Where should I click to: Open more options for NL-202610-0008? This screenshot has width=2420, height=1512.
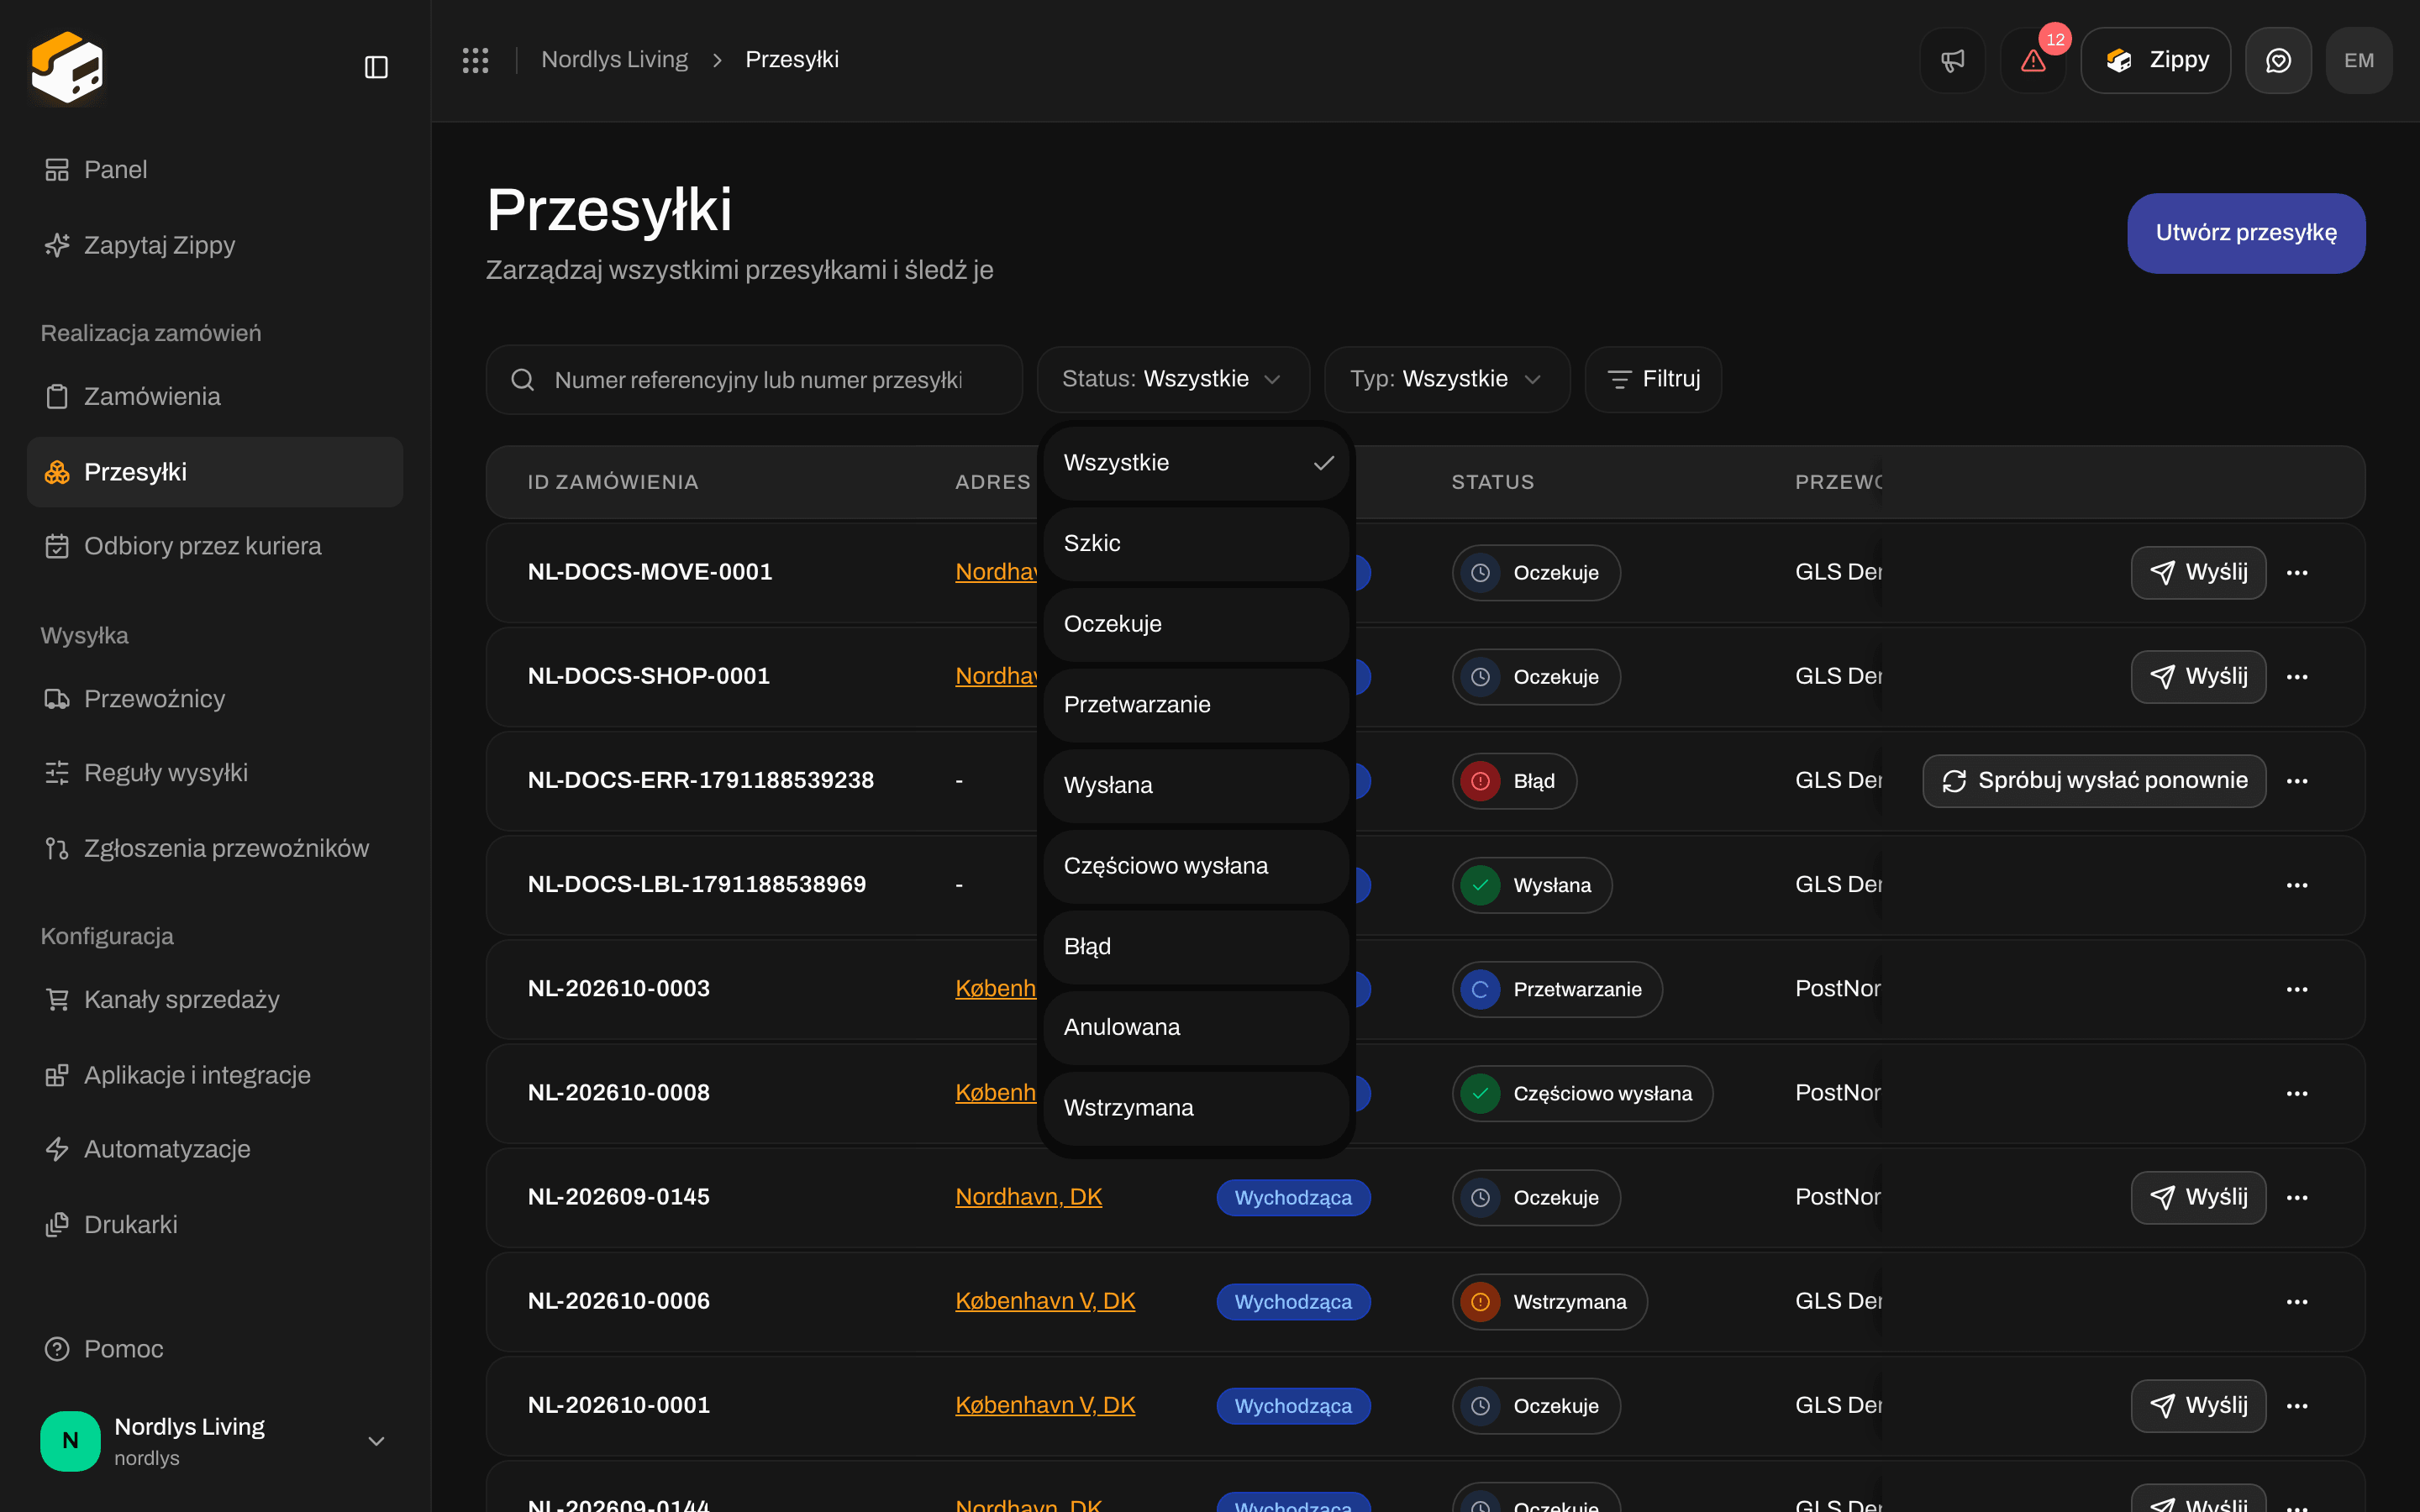[x=2297, y=1093]
